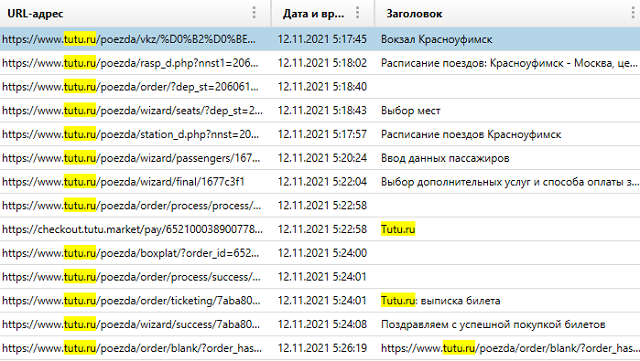This screenshot has width=640, height=361.
Task: Click date 12.11.2021 5:17:57
Action: click(x=322, y=134)
